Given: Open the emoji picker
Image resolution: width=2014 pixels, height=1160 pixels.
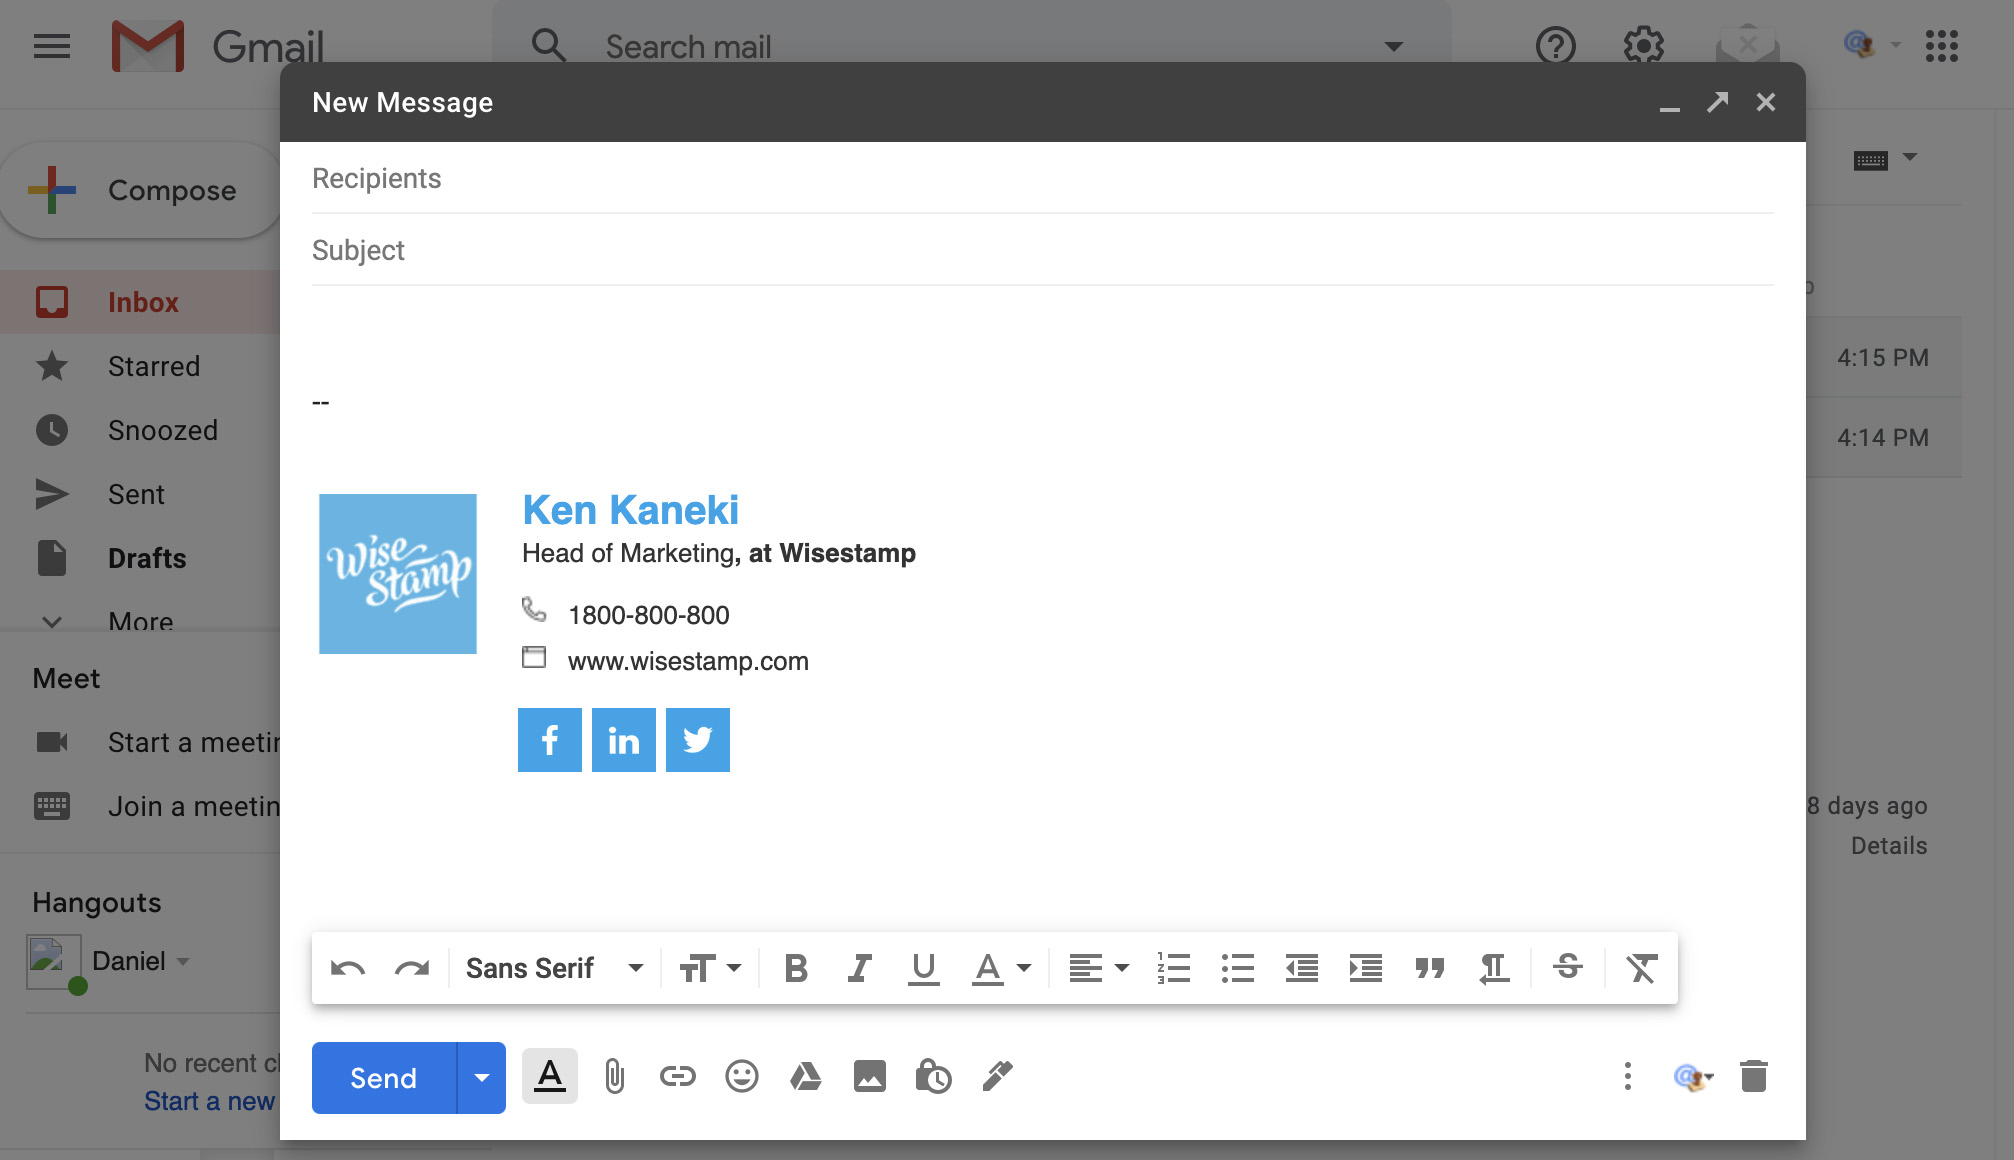Looking at the screenshot, I should [741, 1077].
